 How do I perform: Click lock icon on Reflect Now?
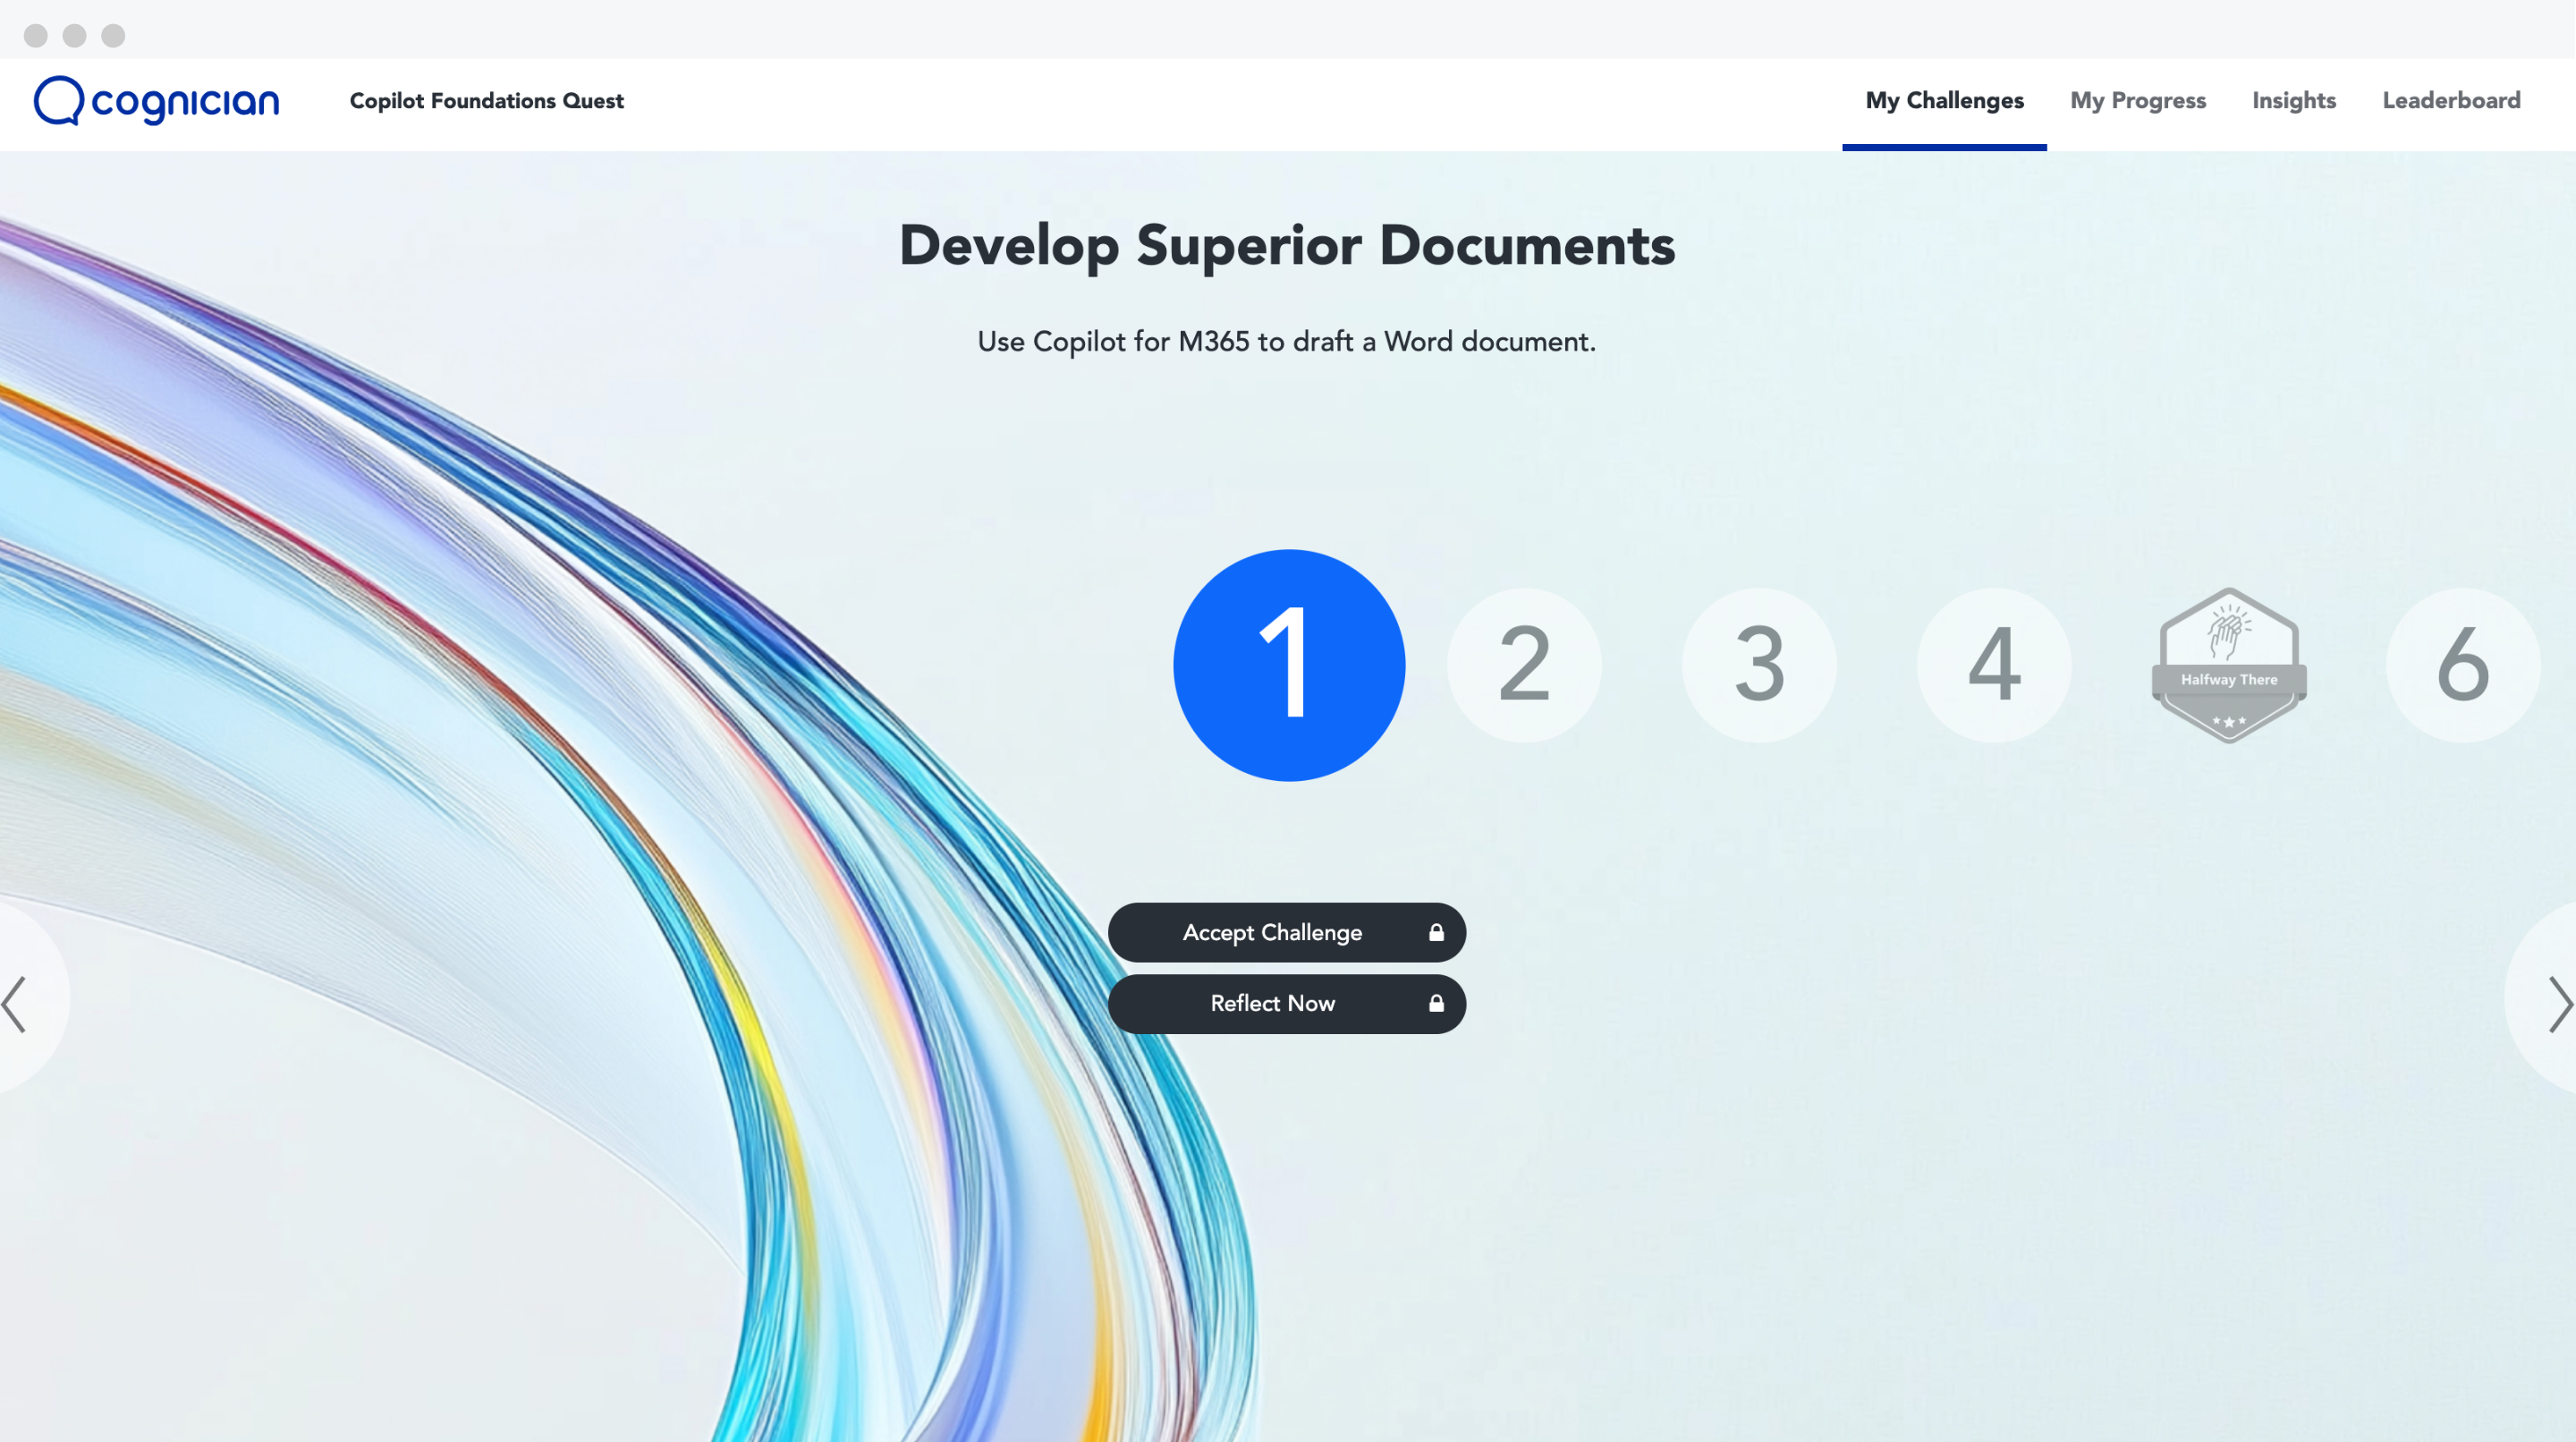1436,1003
